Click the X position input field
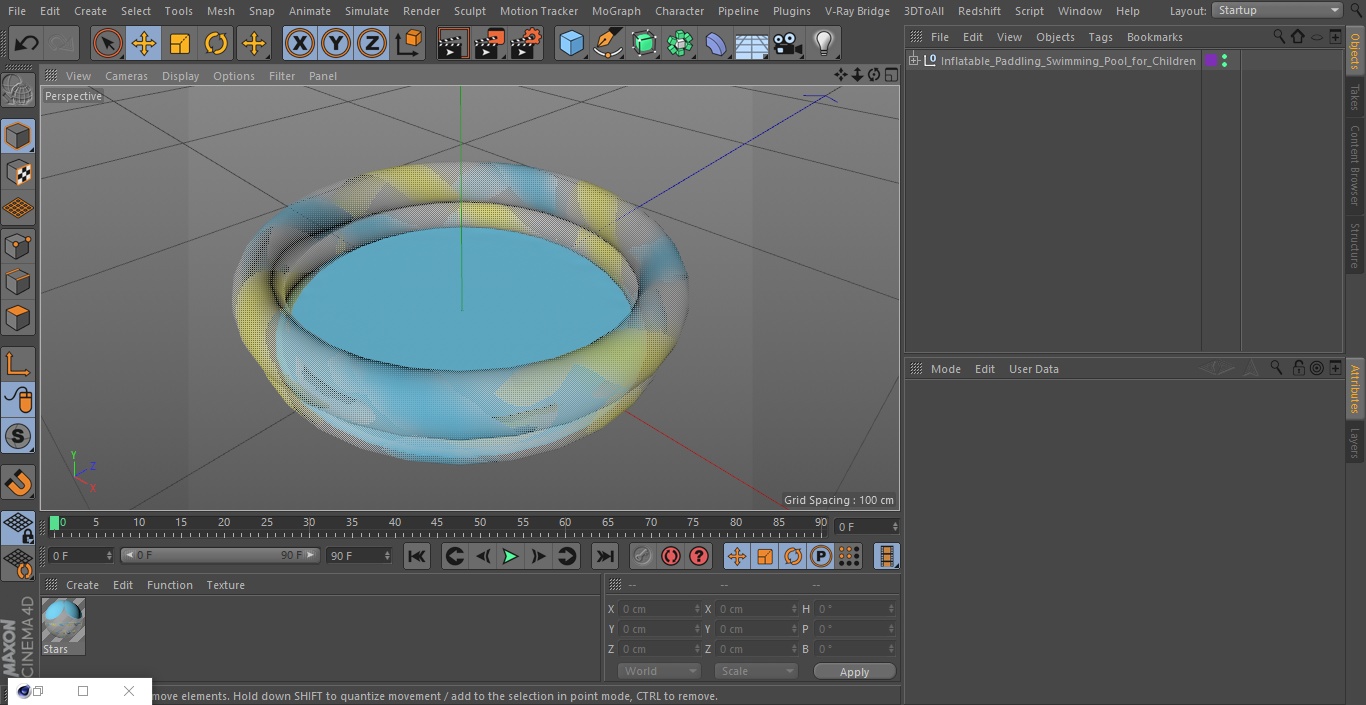 click(x=660, y=609)
